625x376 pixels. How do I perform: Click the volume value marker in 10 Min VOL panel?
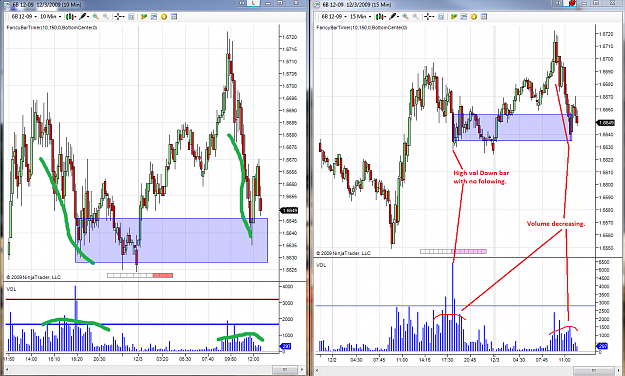coord(286,346)
